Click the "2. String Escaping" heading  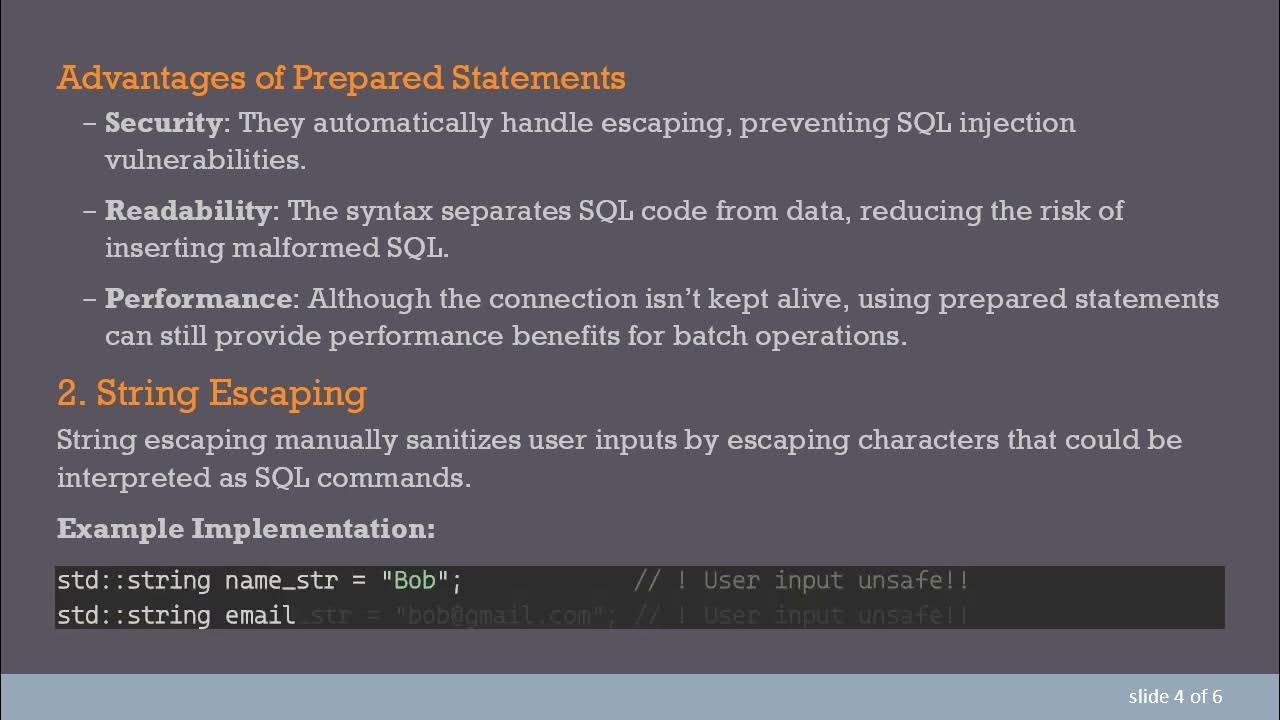tap(211, 393)
